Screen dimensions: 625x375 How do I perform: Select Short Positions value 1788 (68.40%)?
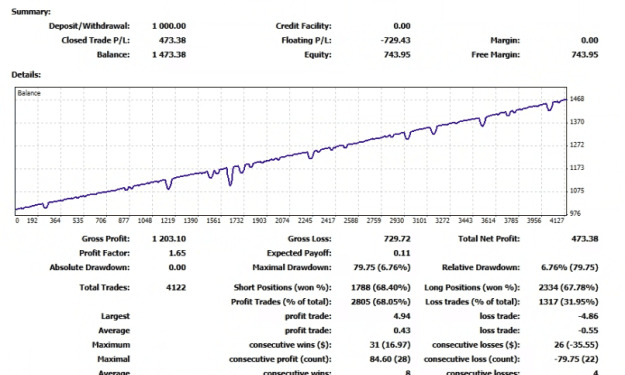(x=380, y=287)
